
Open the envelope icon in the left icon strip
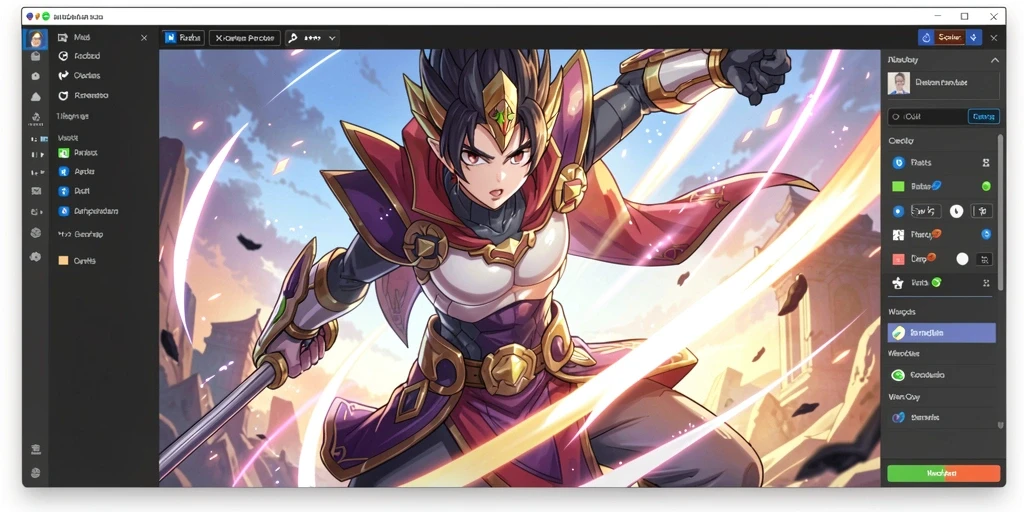(36, 191)
